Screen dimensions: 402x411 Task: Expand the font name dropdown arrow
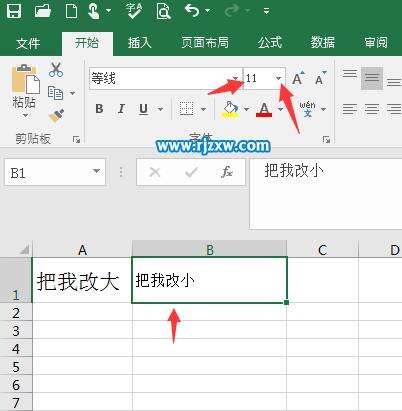click(236, 79)
